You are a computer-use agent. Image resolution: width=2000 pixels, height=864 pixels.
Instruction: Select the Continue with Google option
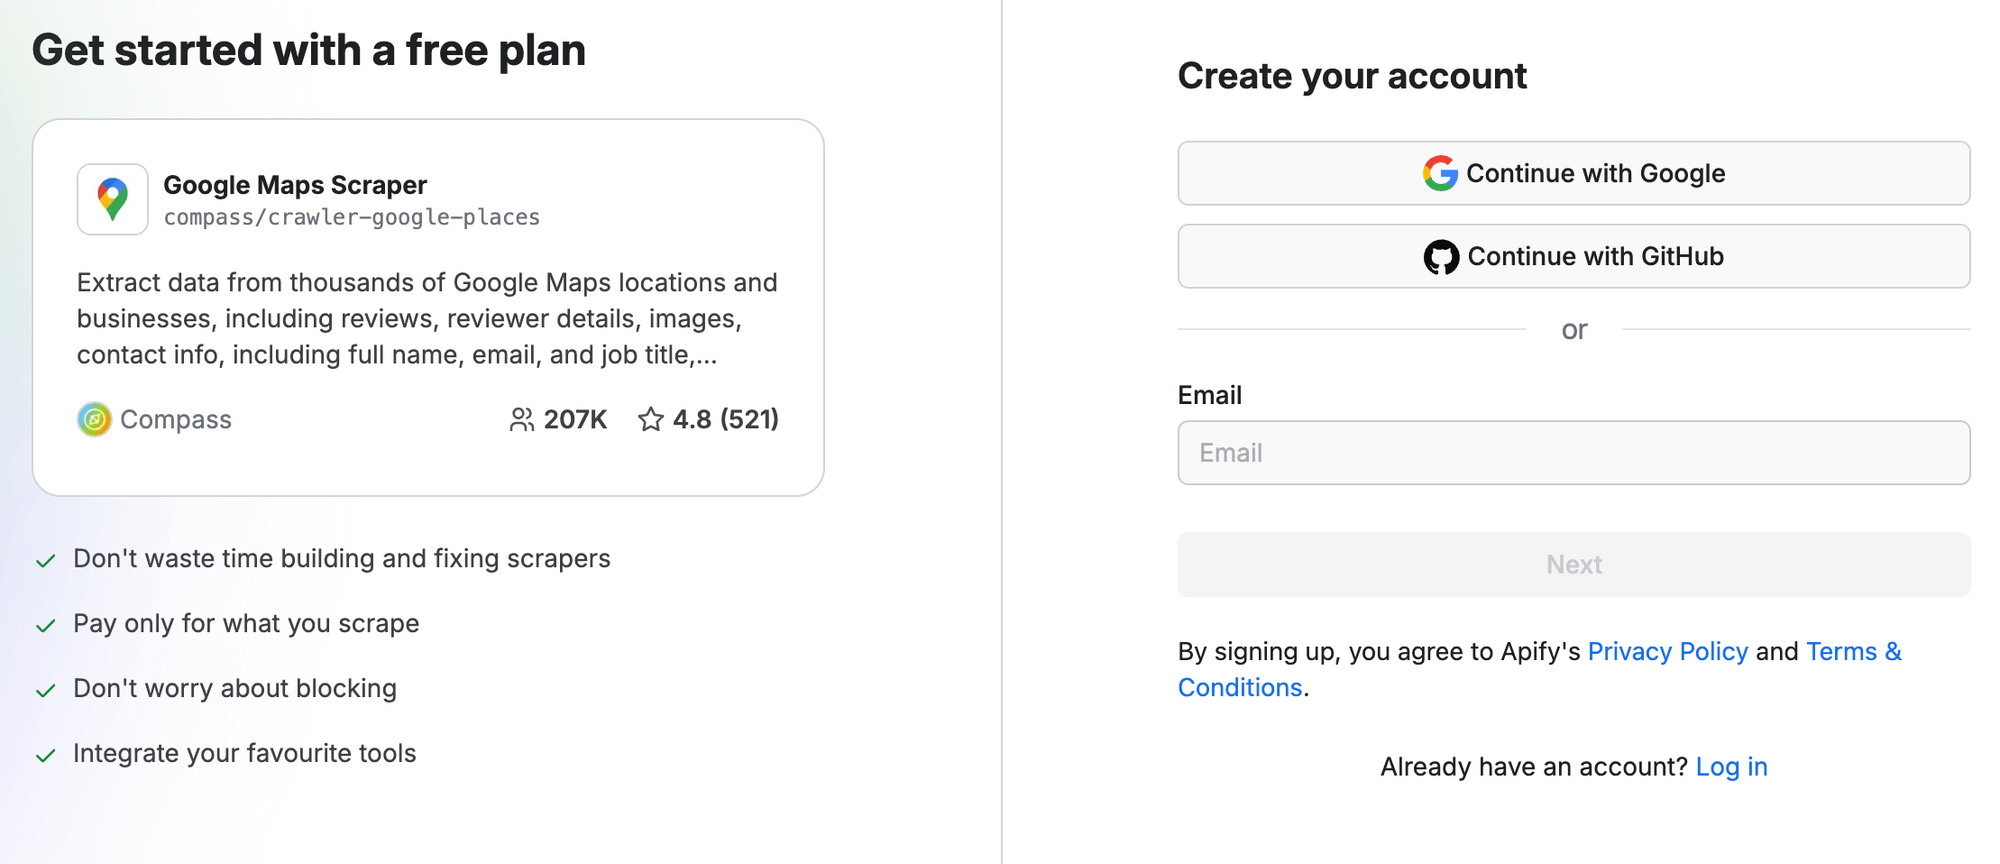[1575, 172]
